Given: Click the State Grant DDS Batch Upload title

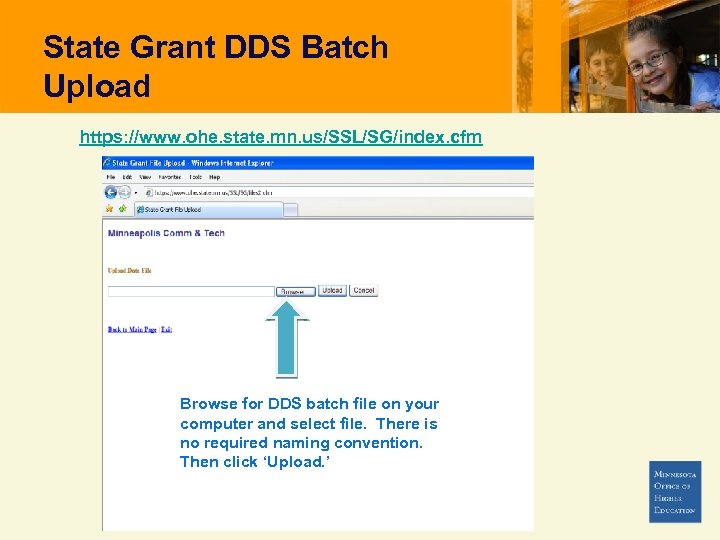Looking at the screenshot, I should click(216, 66).
